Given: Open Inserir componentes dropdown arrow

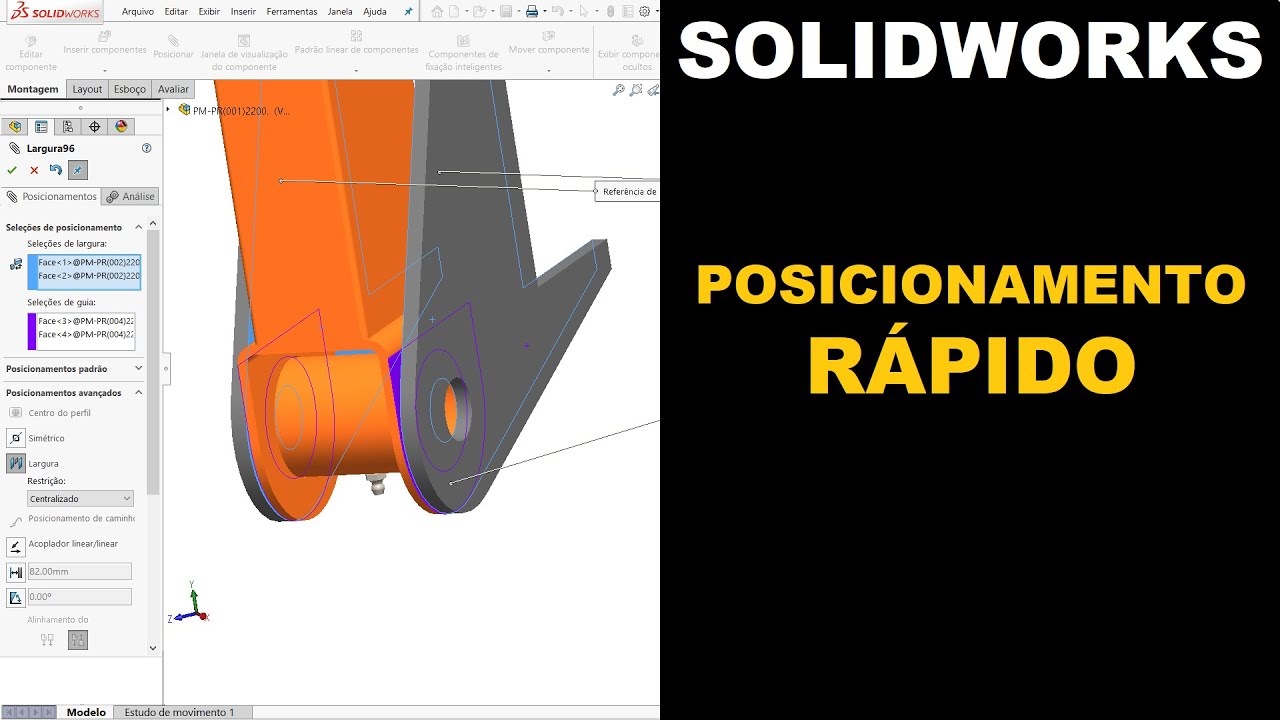Looking at the screenshot, I should 105,70.
